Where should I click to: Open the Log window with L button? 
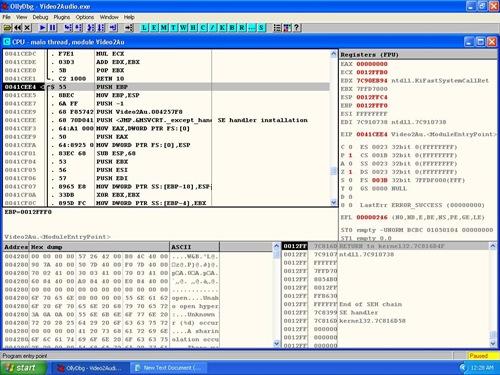click(144, 28)
